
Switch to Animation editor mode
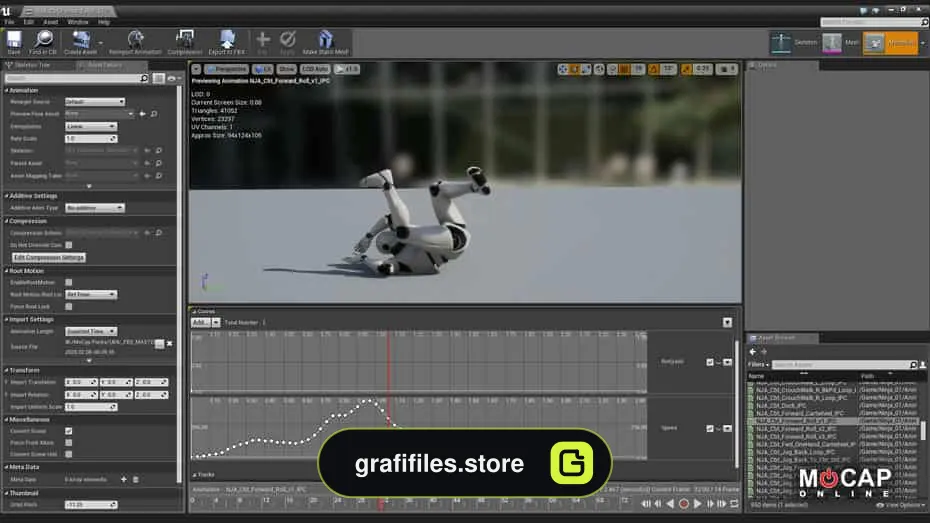[x=890, y=43]
